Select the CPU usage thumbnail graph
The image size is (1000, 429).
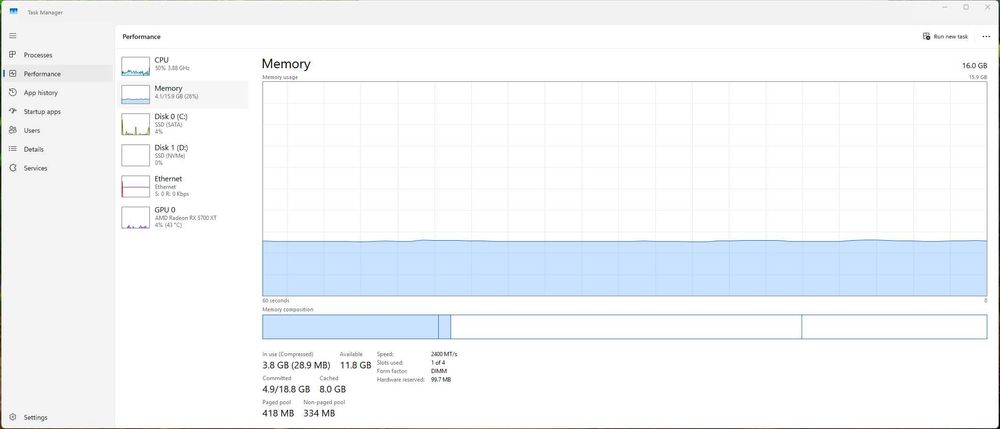pyautogui.click(x=135, y=66)
